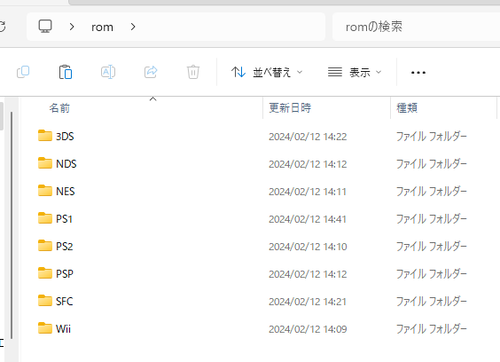Expand the chevron after rom breadcrumb
Image resolution: width=500 pixels, height=362 pixels.
pyautogui.click(x=133, y=27)
